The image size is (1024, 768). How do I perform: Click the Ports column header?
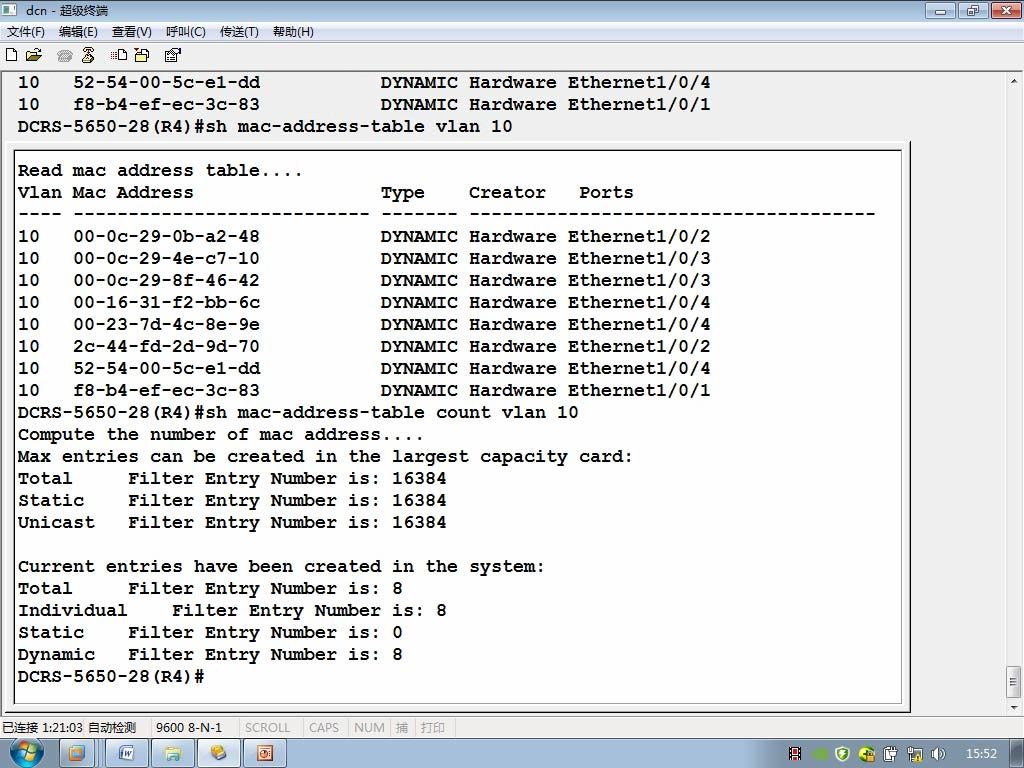pyautogui.click(x=606, y=193)
